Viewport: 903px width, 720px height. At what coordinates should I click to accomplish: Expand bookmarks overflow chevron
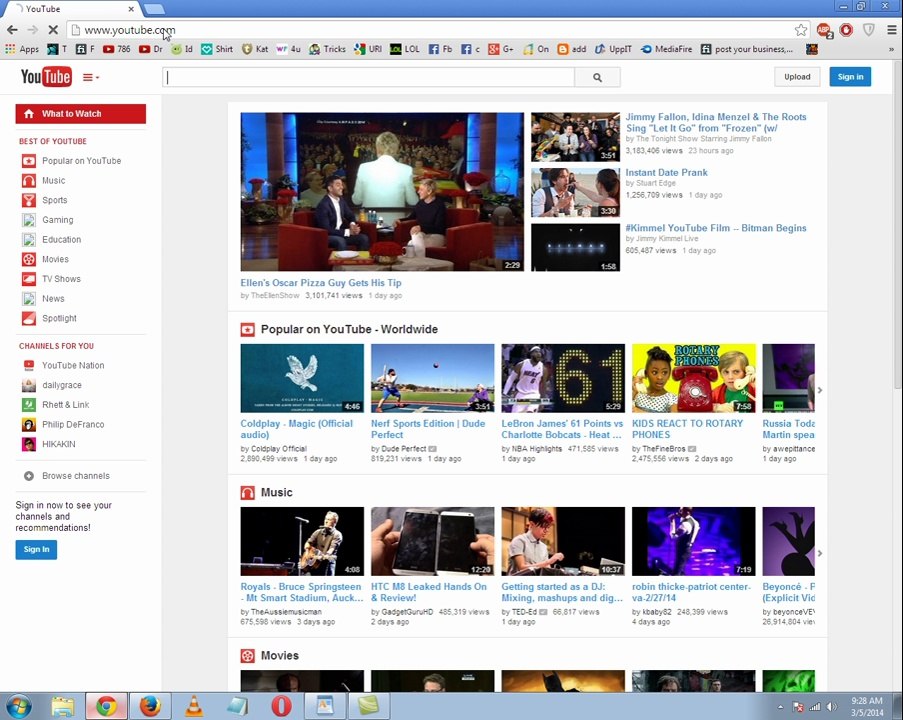(891, 50)
